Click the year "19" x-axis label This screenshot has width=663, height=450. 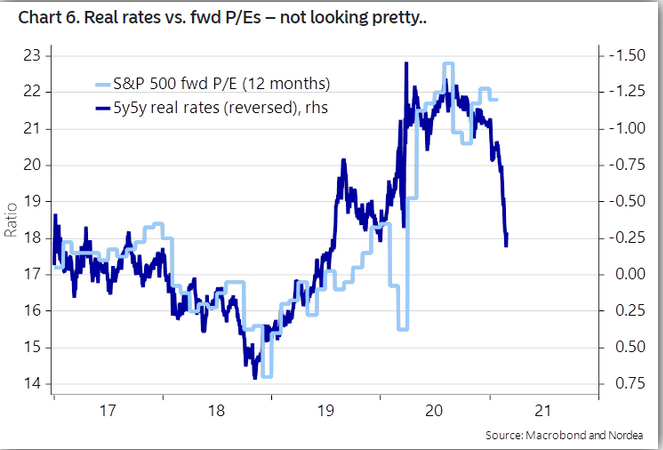(x=326, y=410)
